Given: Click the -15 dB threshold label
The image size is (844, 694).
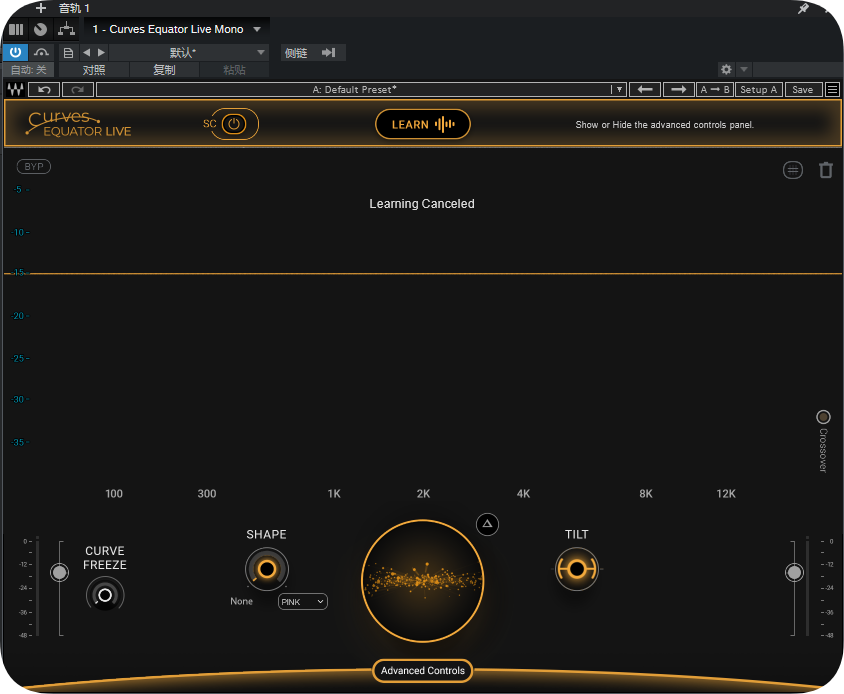Looking at the screenshot, I should (19, 272).
